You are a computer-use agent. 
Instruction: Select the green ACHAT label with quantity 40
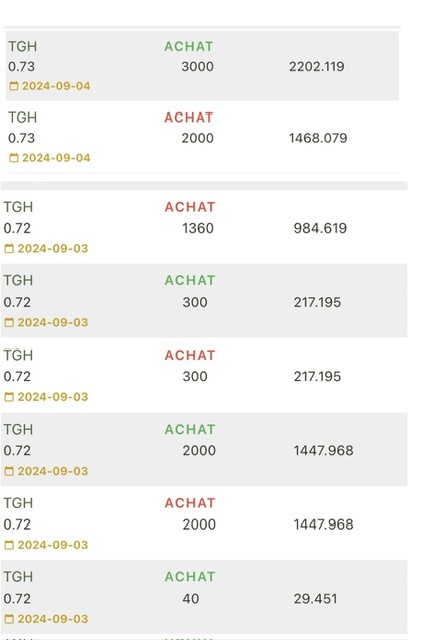pyautogui.click(x=190, y=577)
